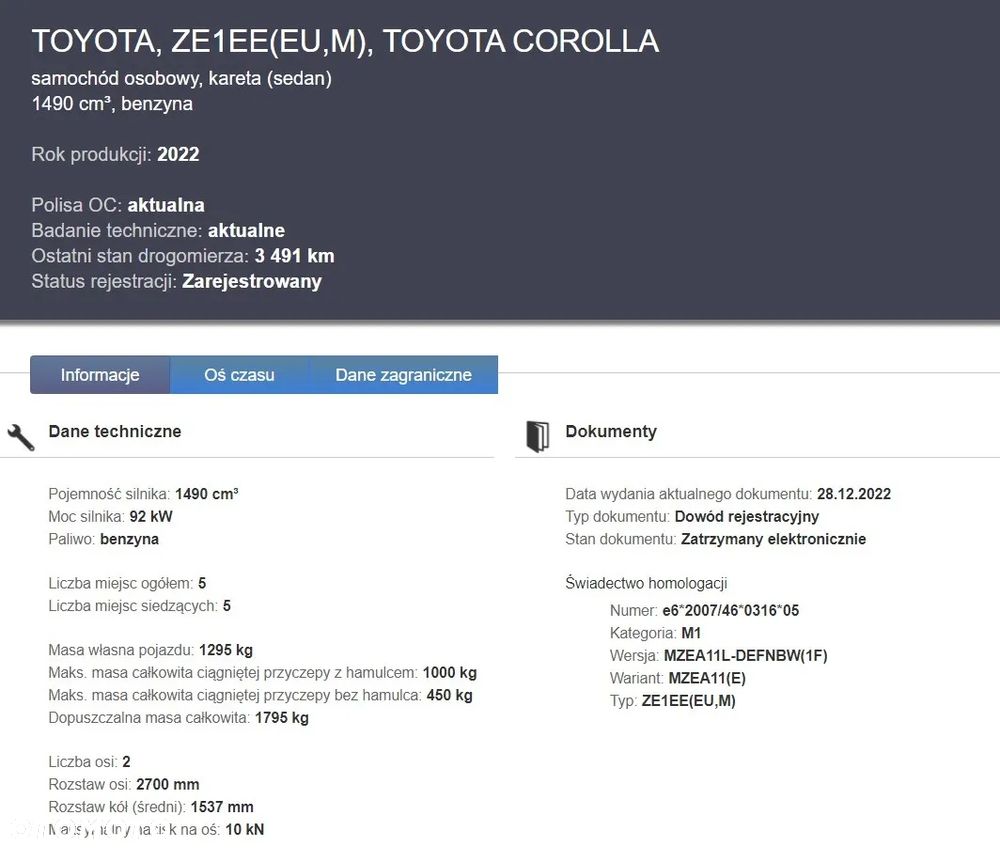
Task: Open the Dane zagraniczne tab
Action: tap(403, 375)
